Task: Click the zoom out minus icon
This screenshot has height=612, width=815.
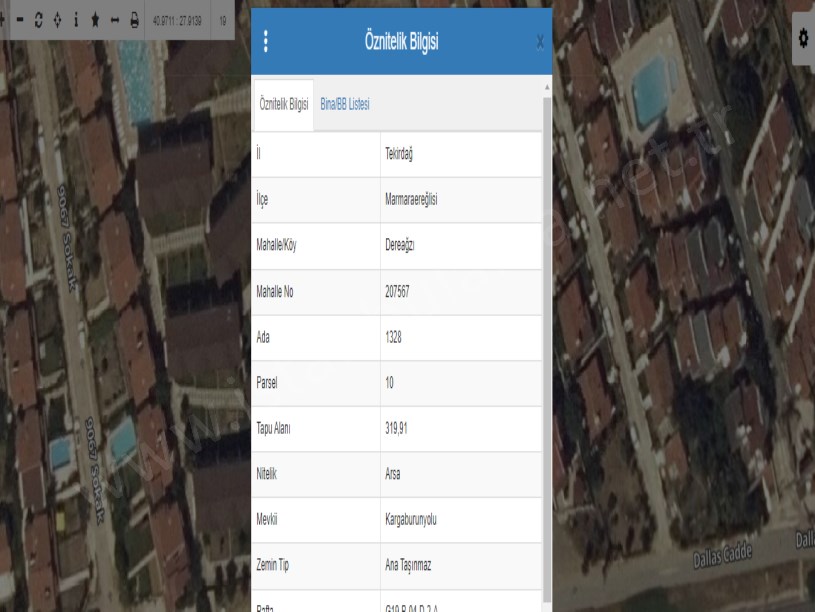Action: coord(19,20)
